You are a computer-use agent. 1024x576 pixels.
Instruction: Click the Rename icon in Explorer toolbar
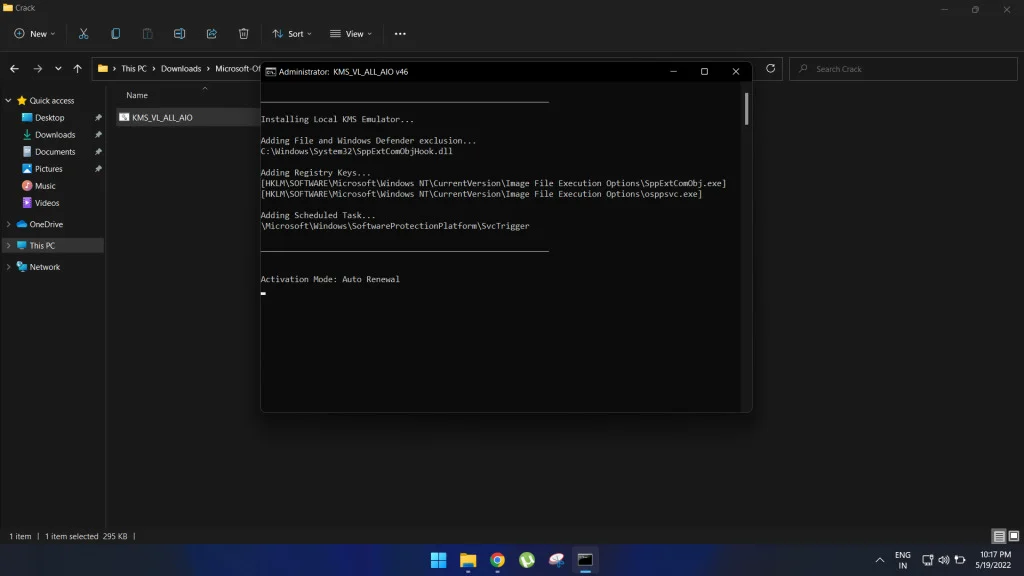[x=180, y=34]
